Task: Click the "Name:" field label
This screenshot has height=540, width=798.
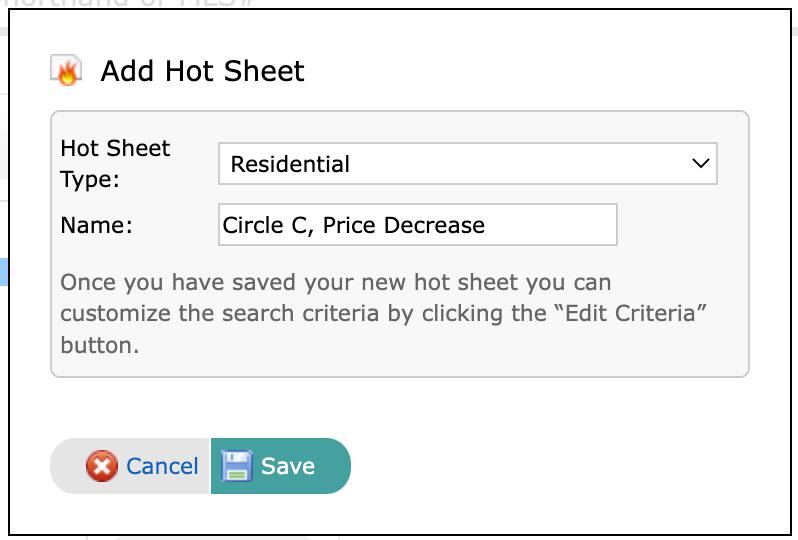Action: [x=96, y=225]
